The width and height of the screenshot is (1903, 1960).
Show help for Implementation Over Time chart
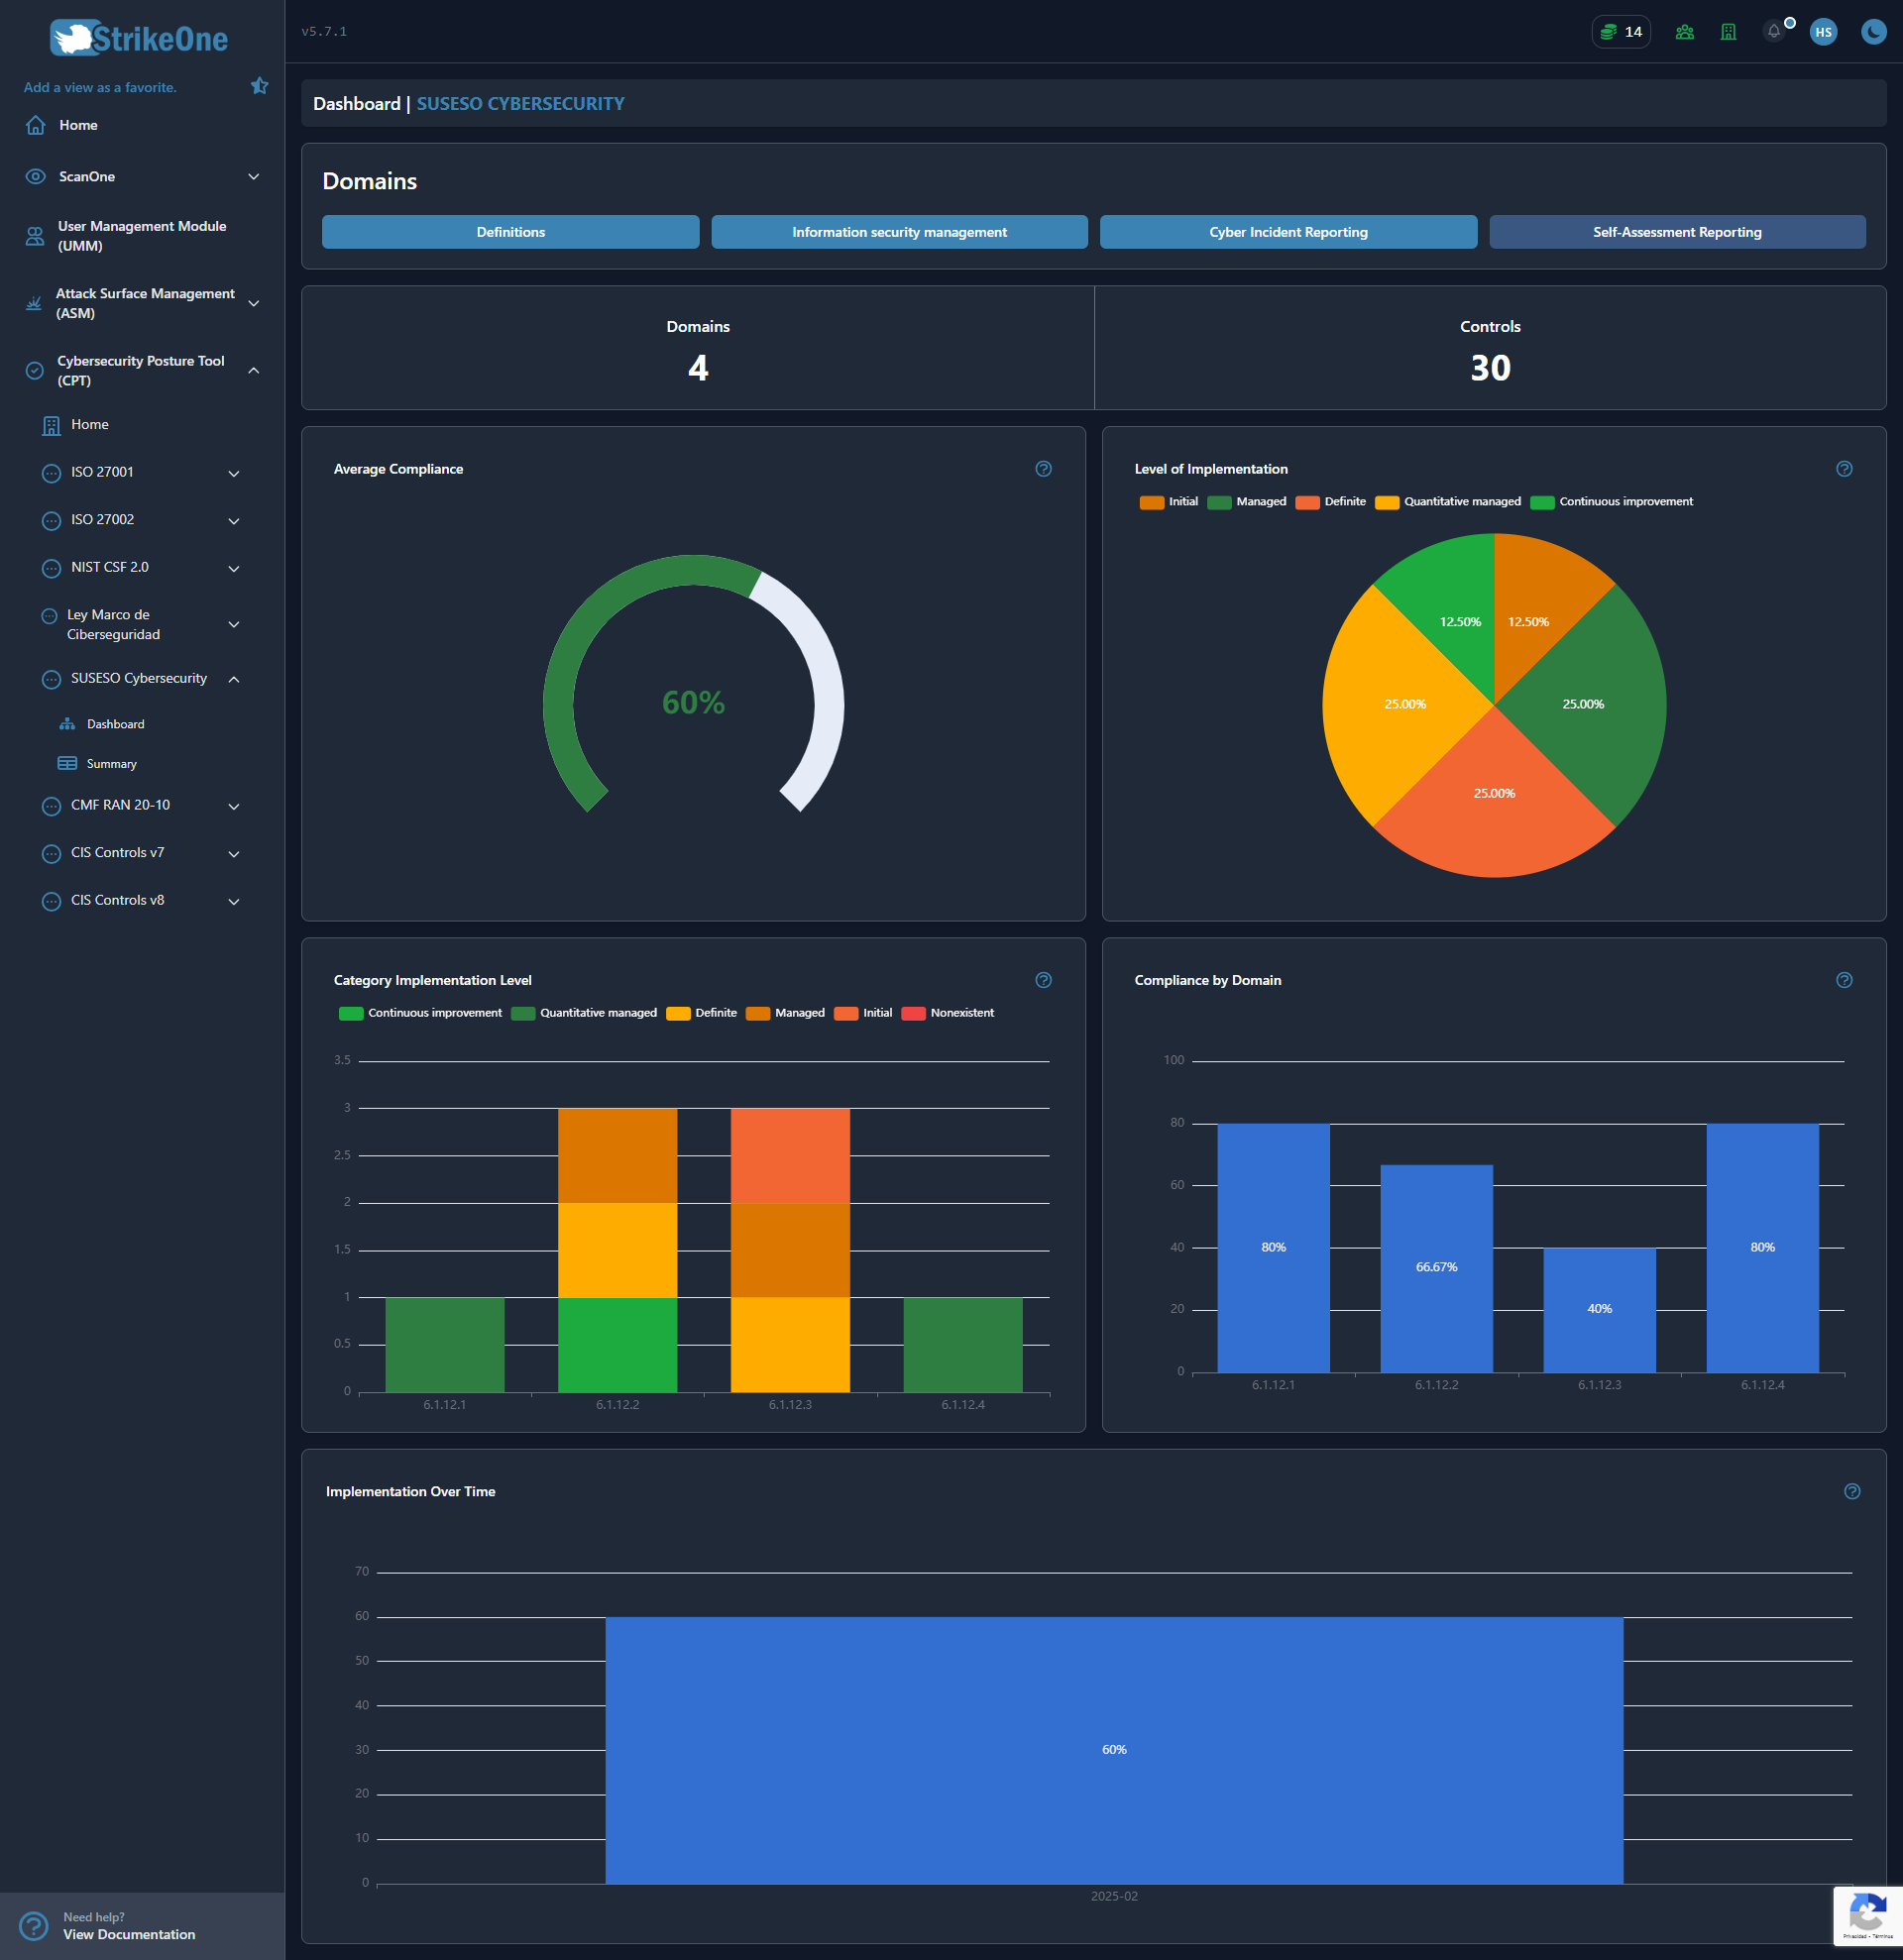pyautogui.click(x=1852, y=1491)
